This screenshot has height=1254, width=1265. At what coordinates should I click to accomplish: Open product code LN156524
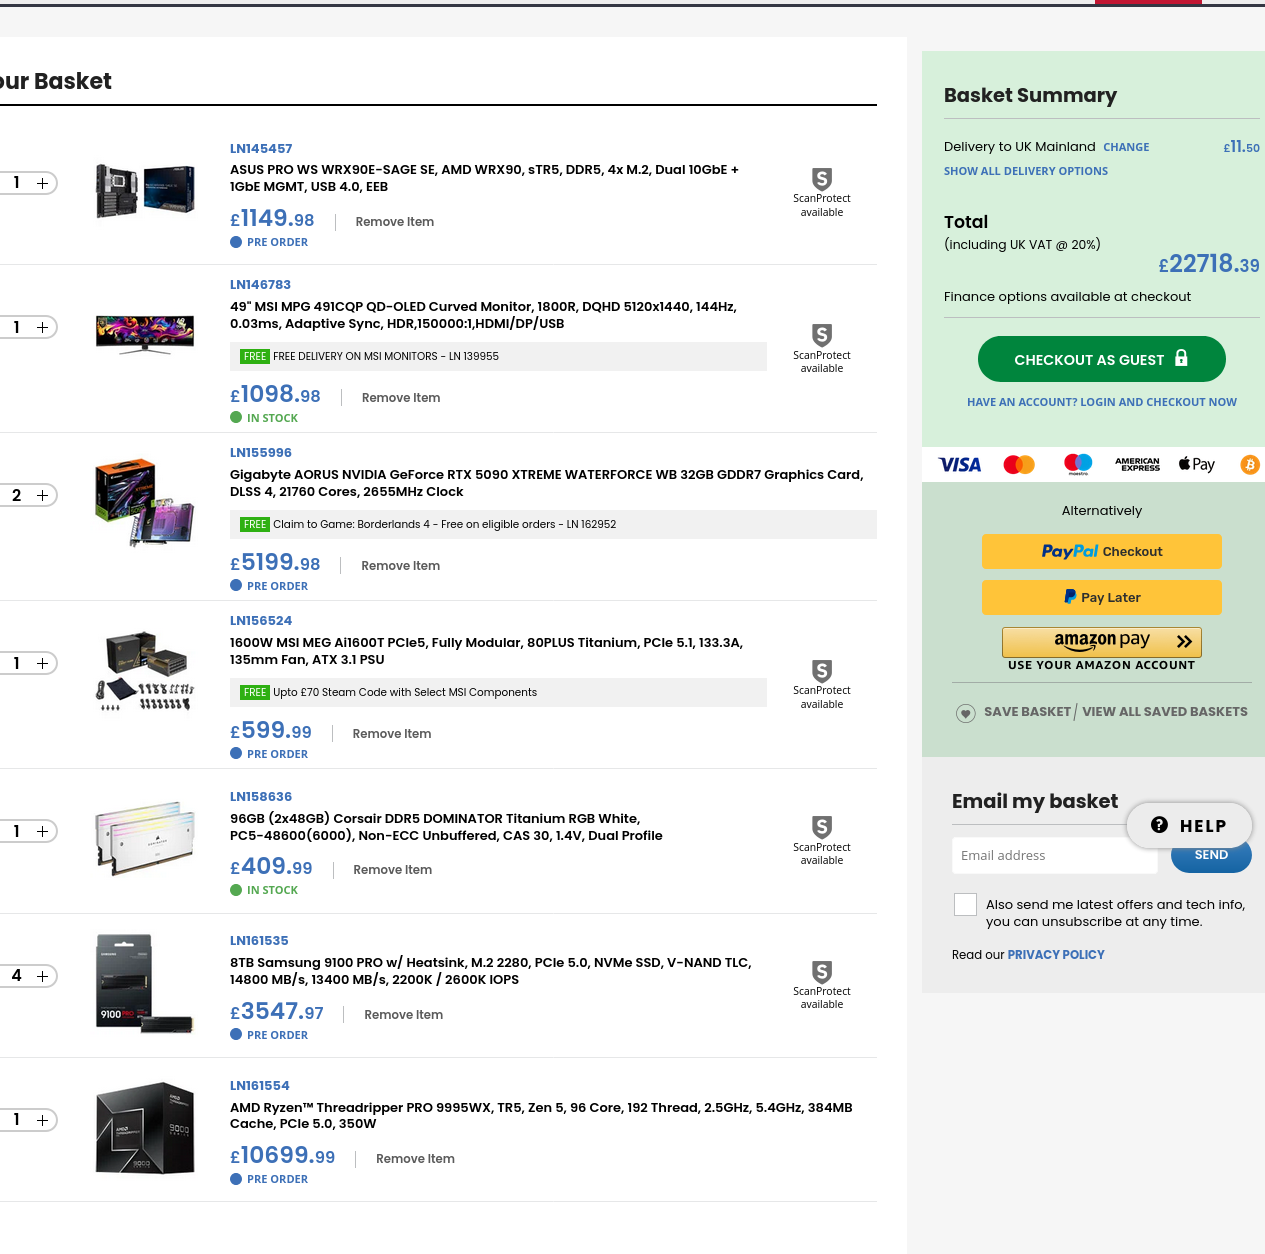(261, 621)
